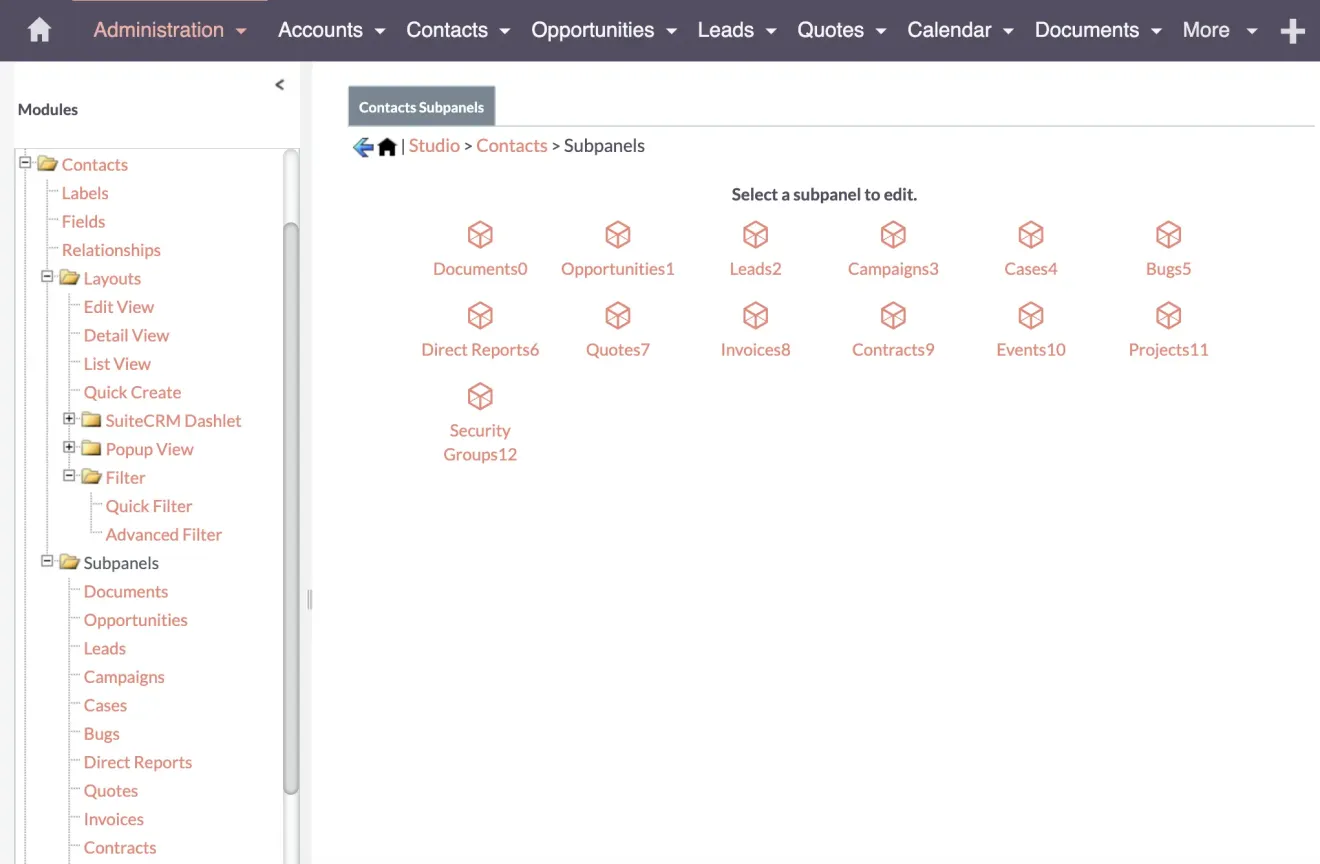The height and width of the screenshot is (864, 1320).
Task: Open the Bugs5 subpanel icon
Action: (x=1168, y=245)
